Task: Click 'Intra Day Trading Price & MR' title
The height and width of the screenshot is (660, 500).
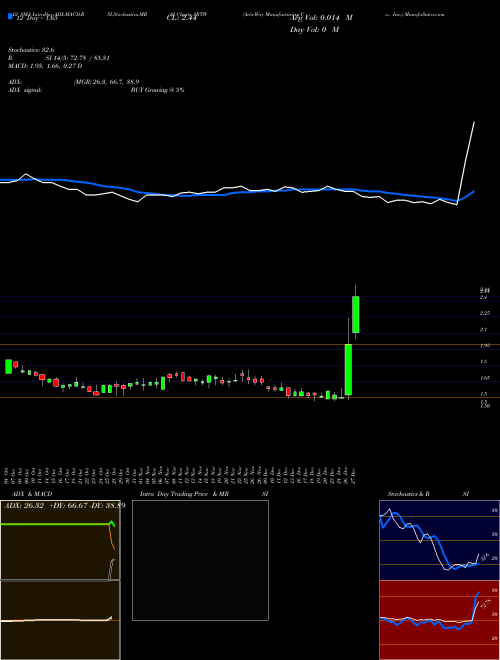Action: pos(185,494)
